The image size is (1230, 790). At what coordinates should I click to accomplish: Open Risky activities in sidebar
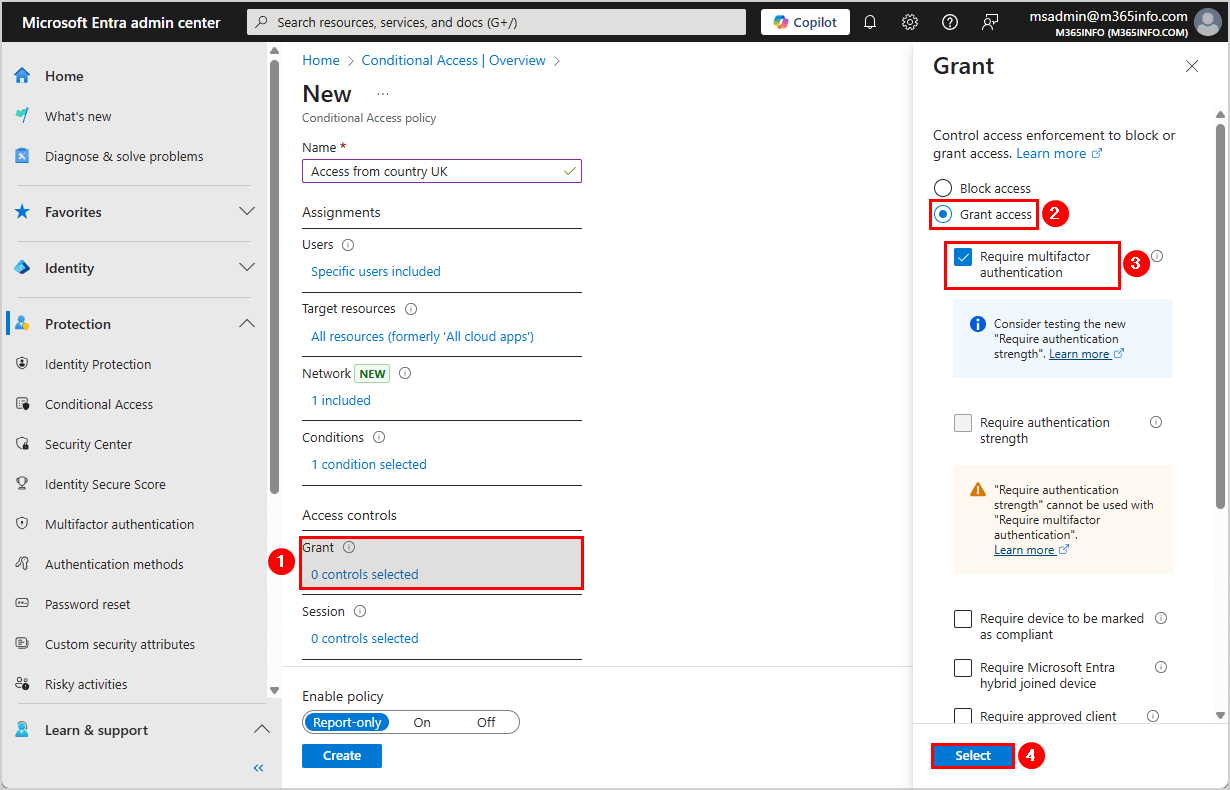[86, 684]
